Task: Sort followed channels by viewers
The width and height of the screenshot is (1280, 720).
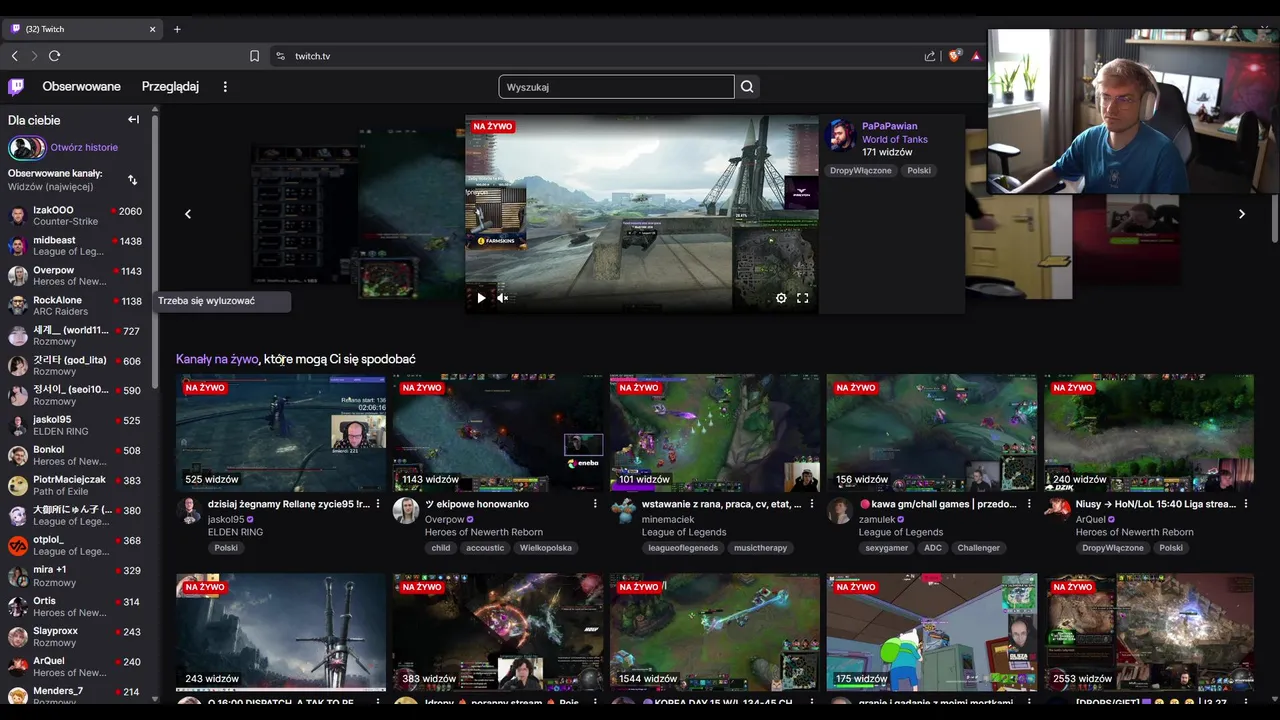Action: (132, 180)
